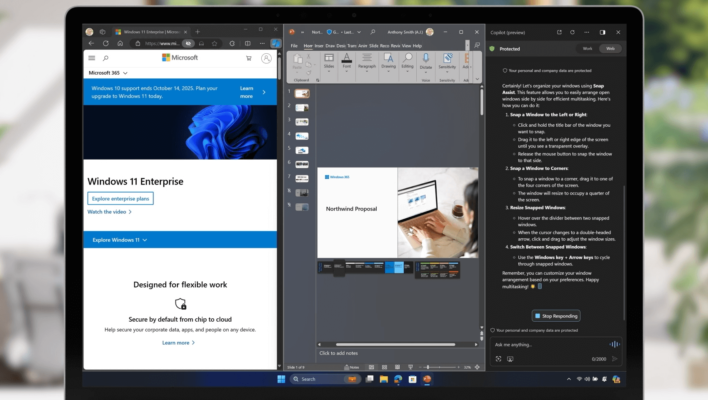Click zoom in plus on status bar
708x400 pixels.
[460, 367]
